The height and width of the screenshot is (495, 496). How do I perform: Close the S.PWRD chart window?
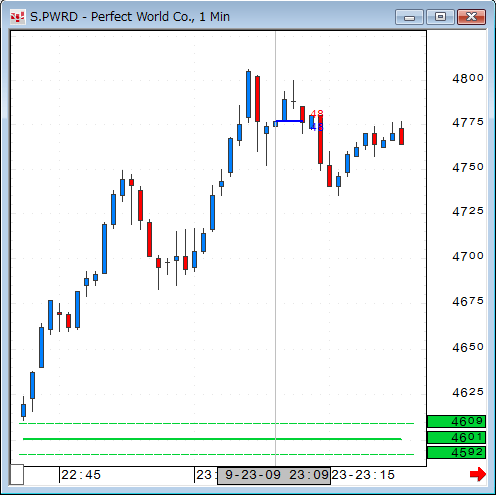coord(471,17)
